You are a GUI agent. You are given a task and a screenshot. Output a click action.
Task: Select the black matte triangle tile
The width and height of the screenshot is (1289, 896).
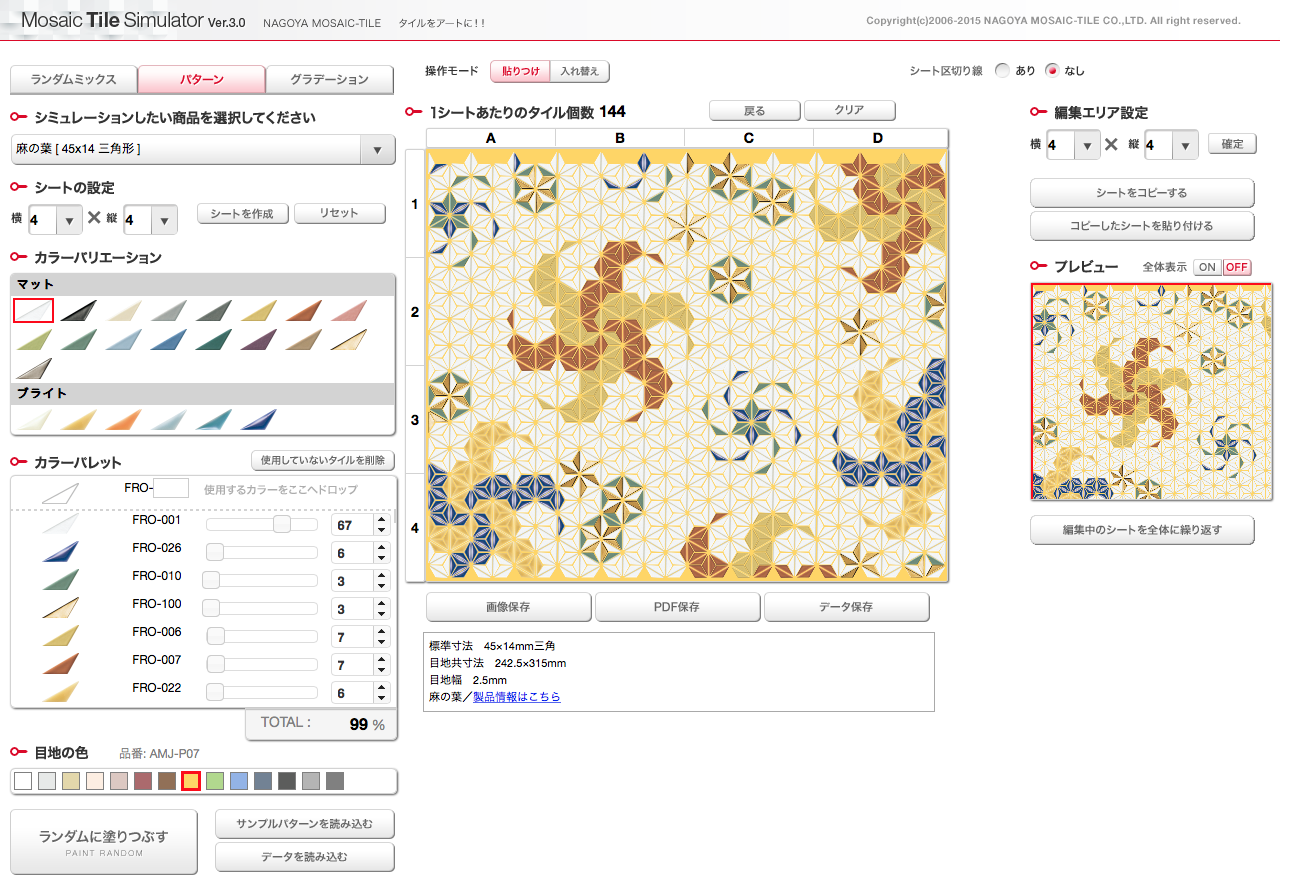point(77,311)
